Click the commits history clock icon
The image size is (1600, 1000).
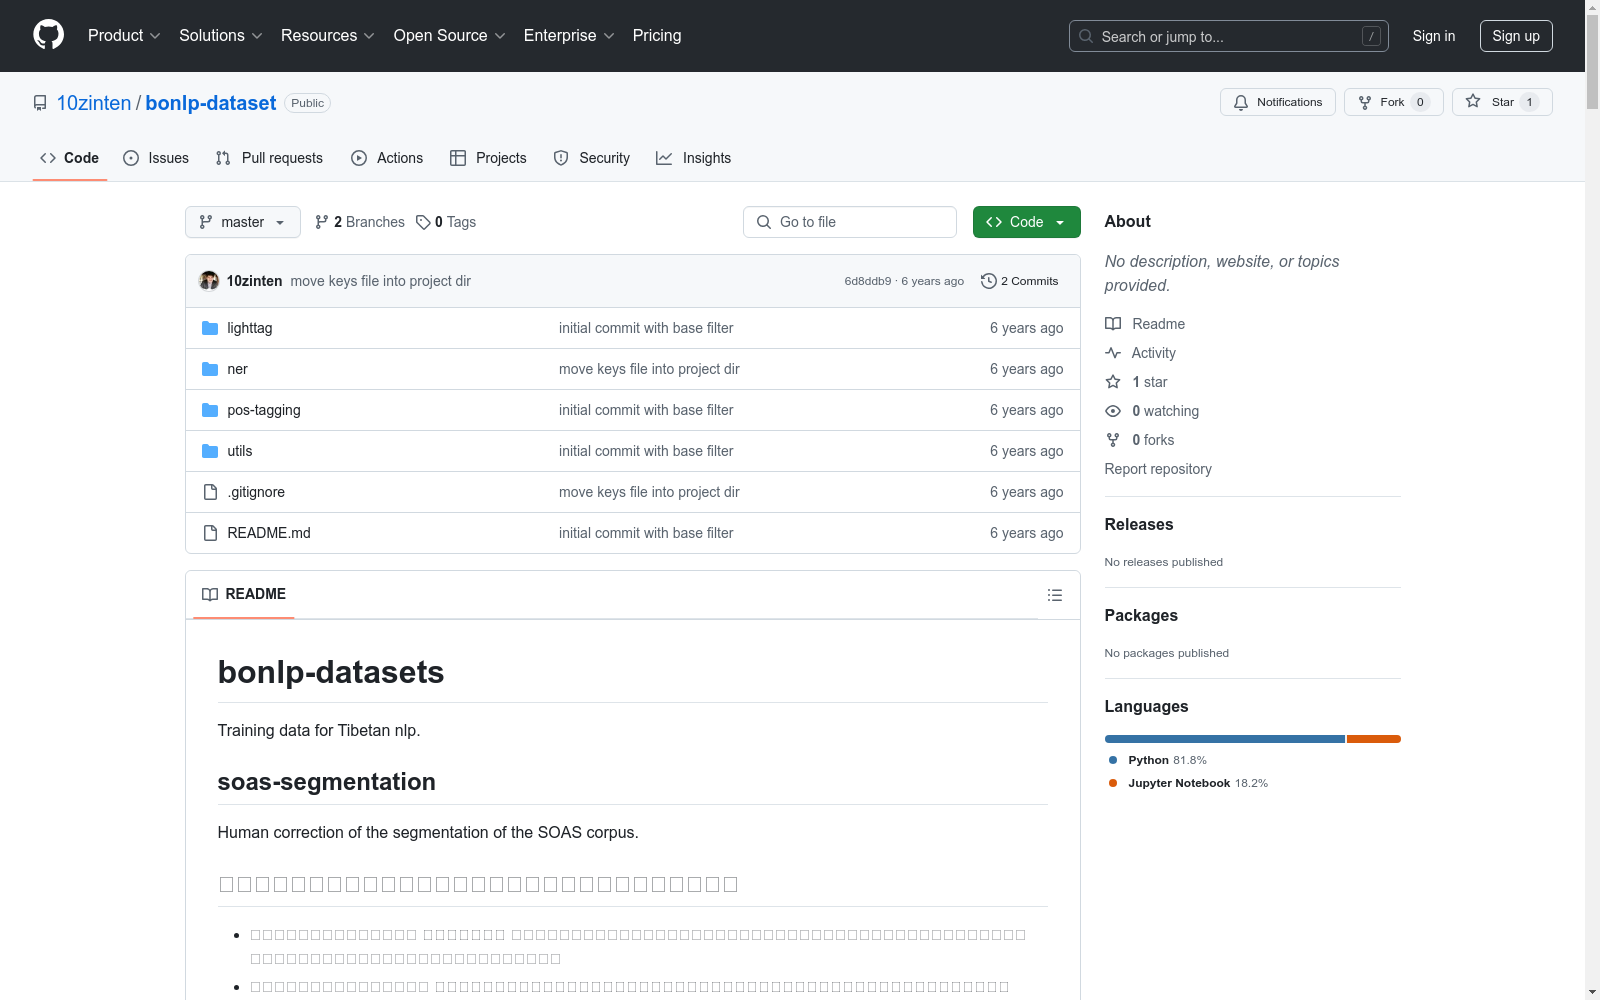coord(989,281)
